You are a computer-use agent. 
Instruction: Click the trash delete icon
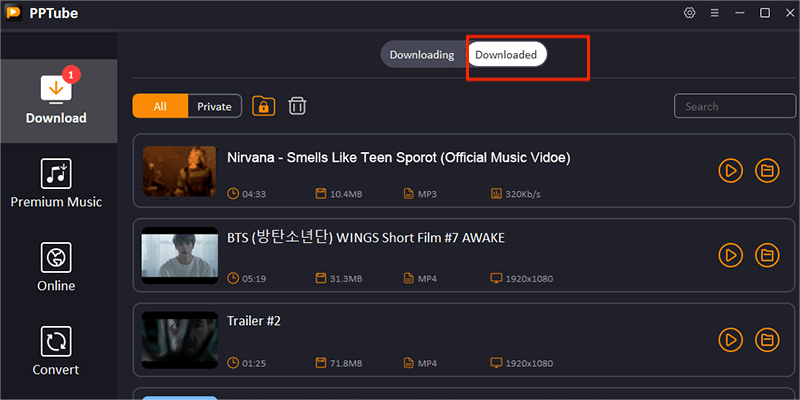[x=297, y=106]
